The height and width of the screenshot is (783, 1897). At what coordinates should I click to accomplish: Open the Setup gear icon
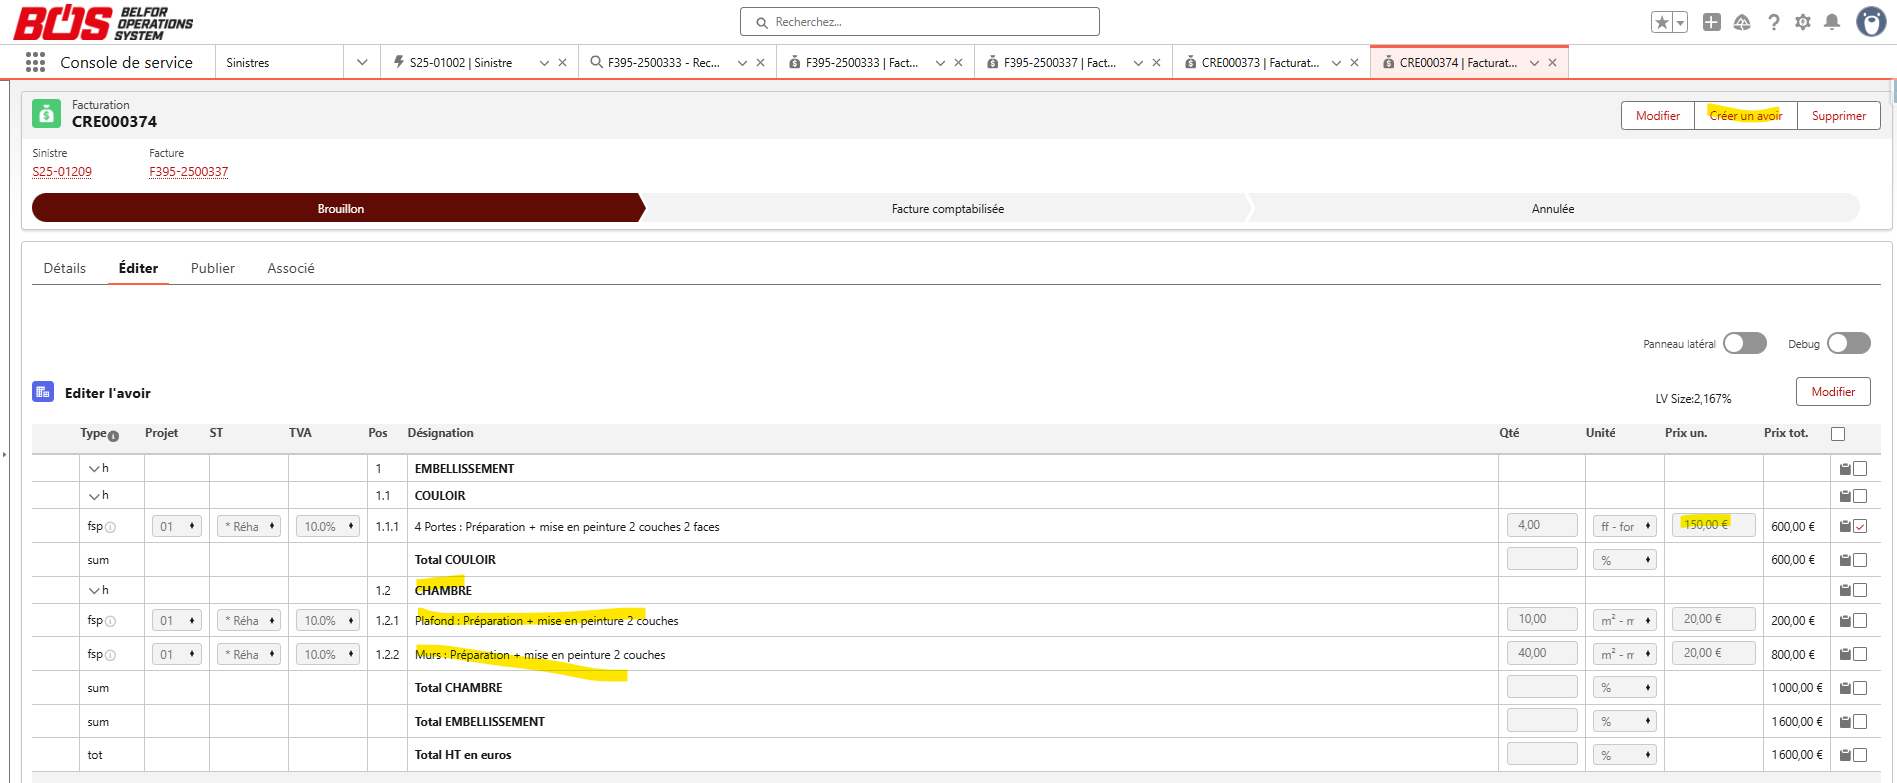point(1803,22)
